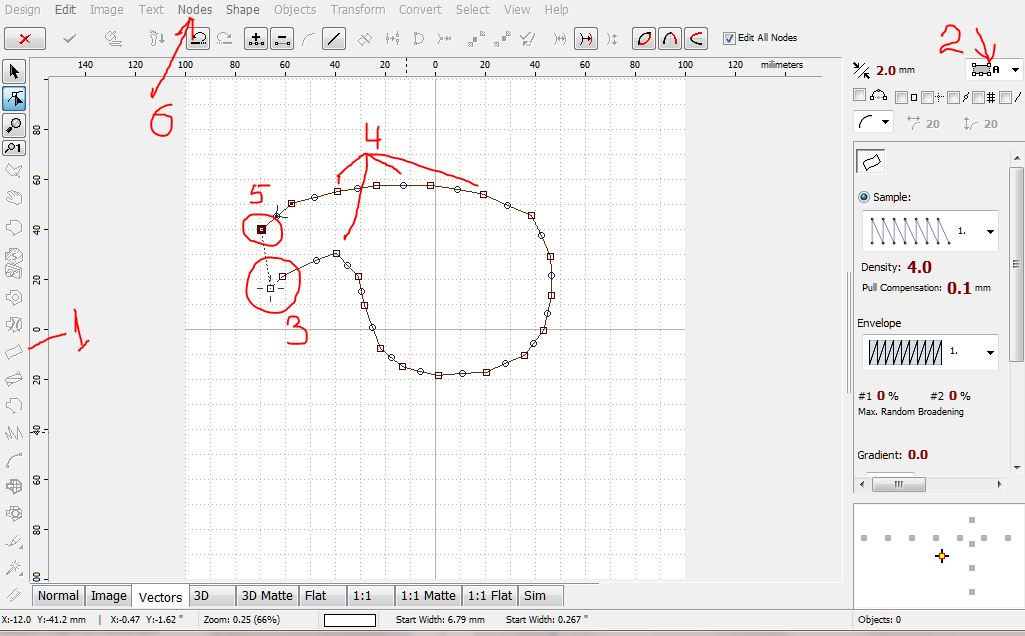
Task: Click the red X cancel button
Action: coord(24,39)
